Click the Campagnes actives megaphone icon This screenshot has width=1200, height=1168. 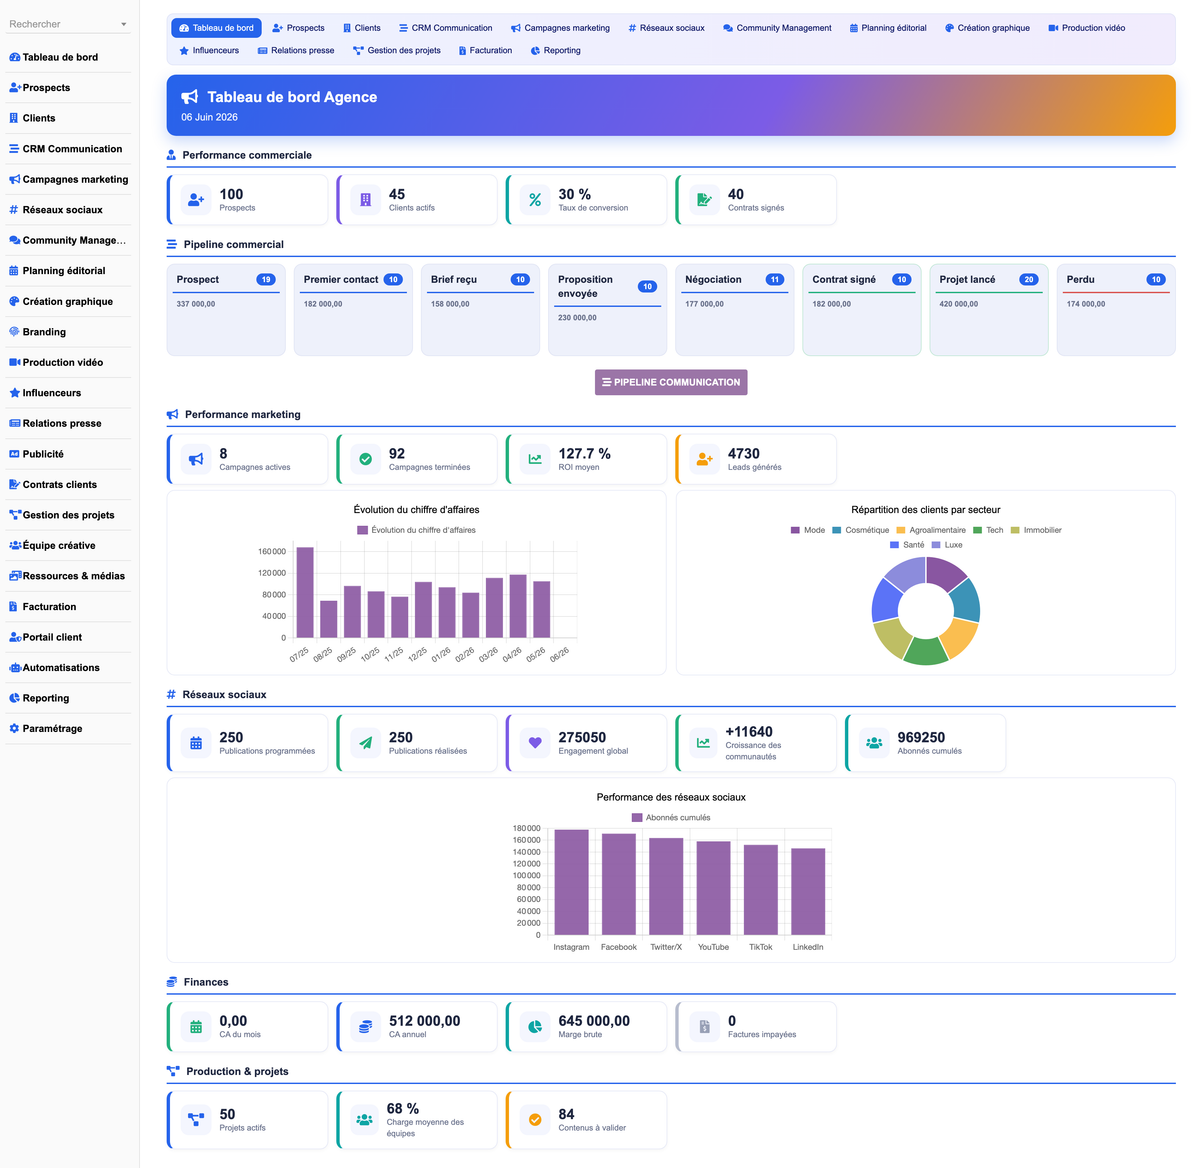[196, 459]
